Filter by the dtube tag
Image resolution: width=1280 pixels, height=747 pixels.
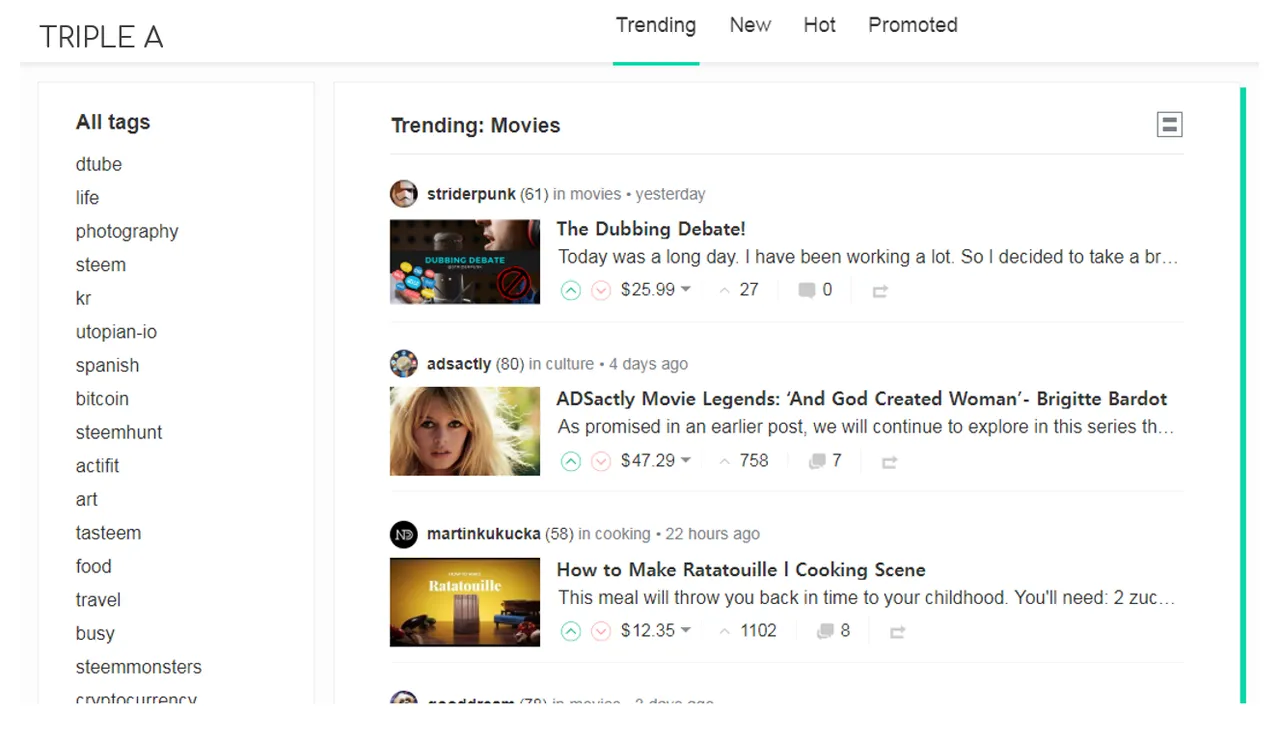99,164
